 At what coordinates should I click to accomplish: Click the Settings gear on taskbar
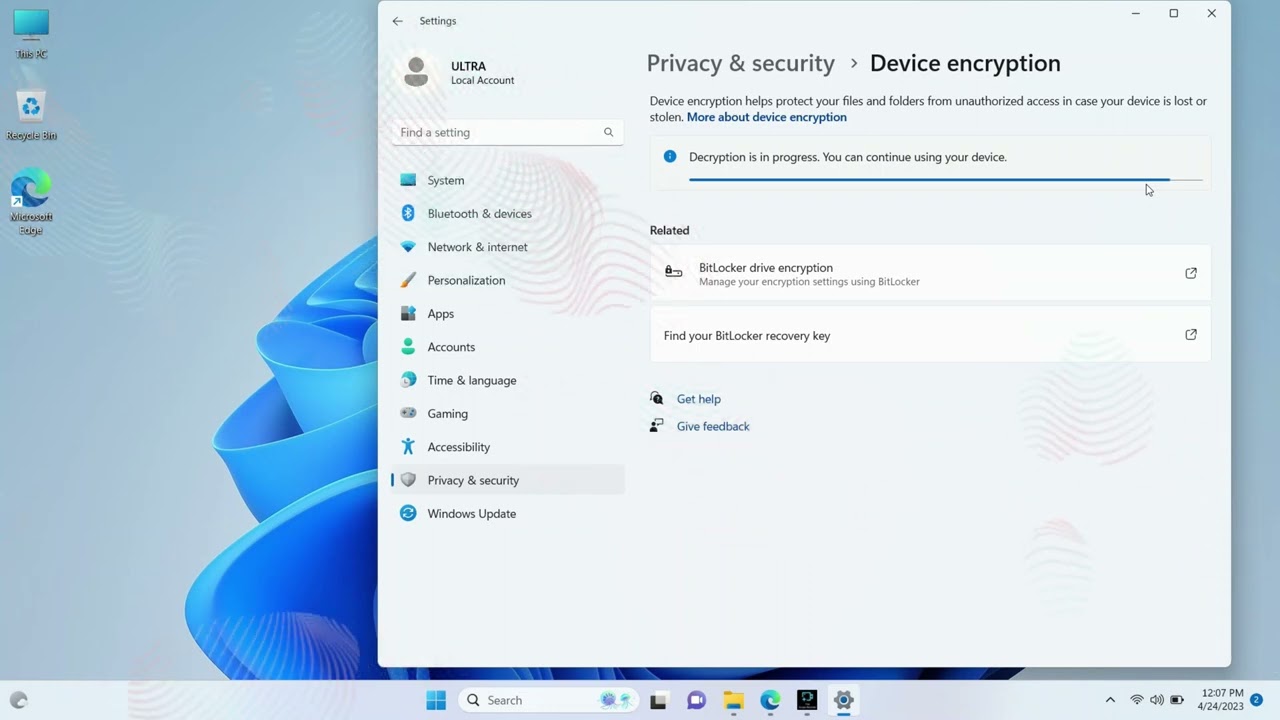point(843,701)
